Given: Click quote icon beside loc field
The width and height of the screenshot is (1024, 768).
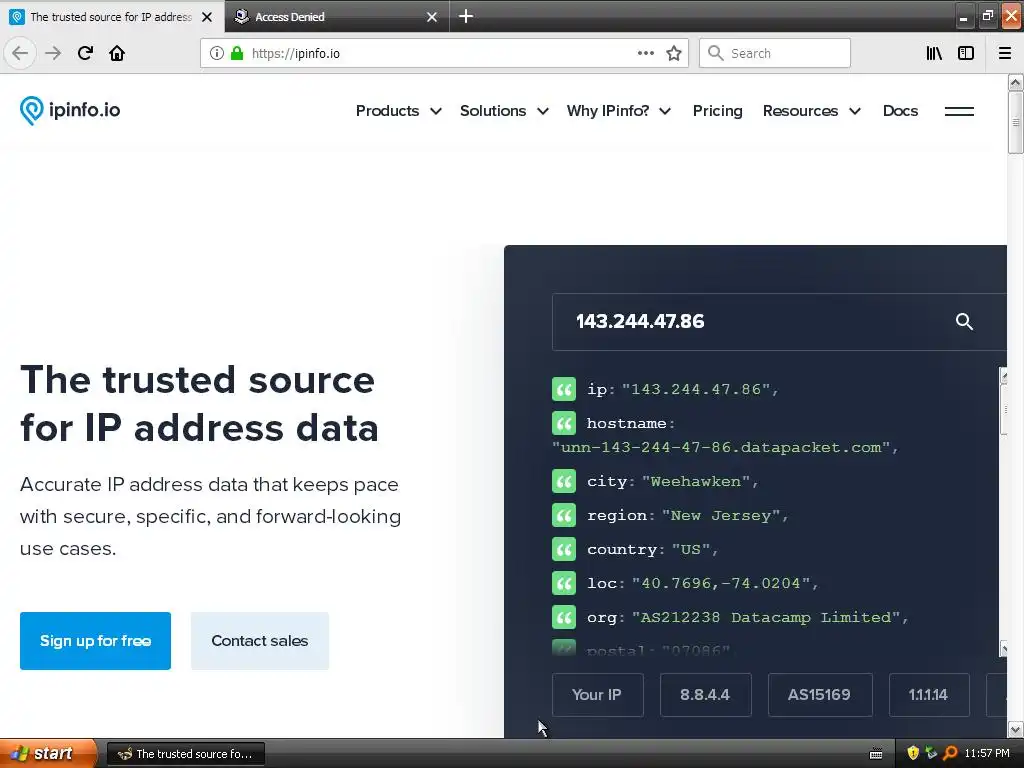Looking at the screenshot, I should [564, 583].
